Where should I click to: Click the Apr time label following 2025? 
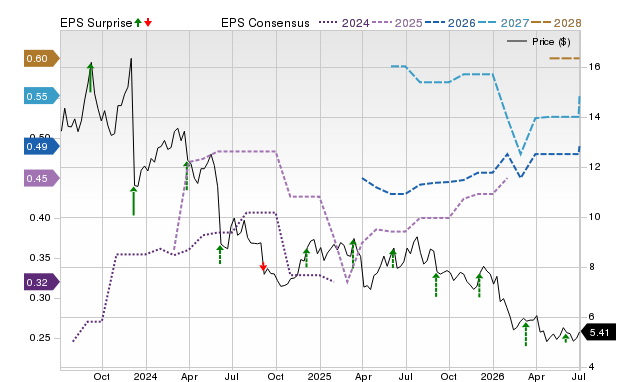tap(363, 376)
